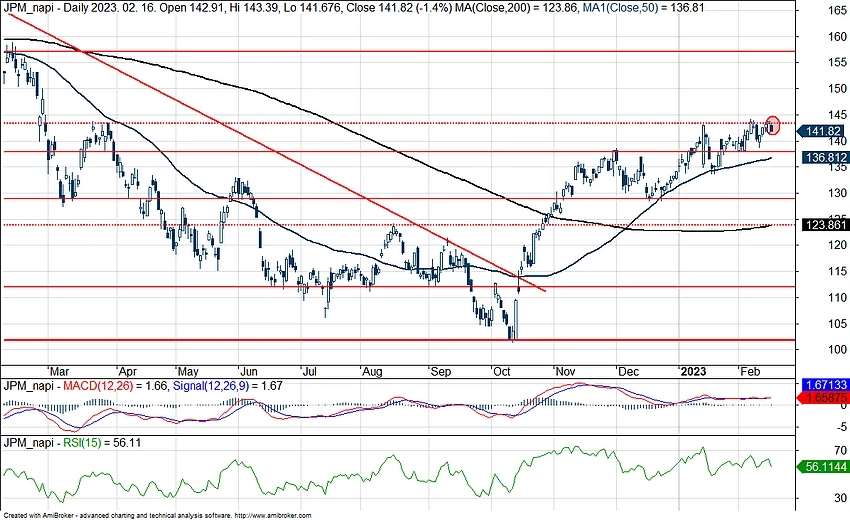This screenshot has width=850, height=520.
Task: Click the 145 price axis label
Action: pos(837,115)
